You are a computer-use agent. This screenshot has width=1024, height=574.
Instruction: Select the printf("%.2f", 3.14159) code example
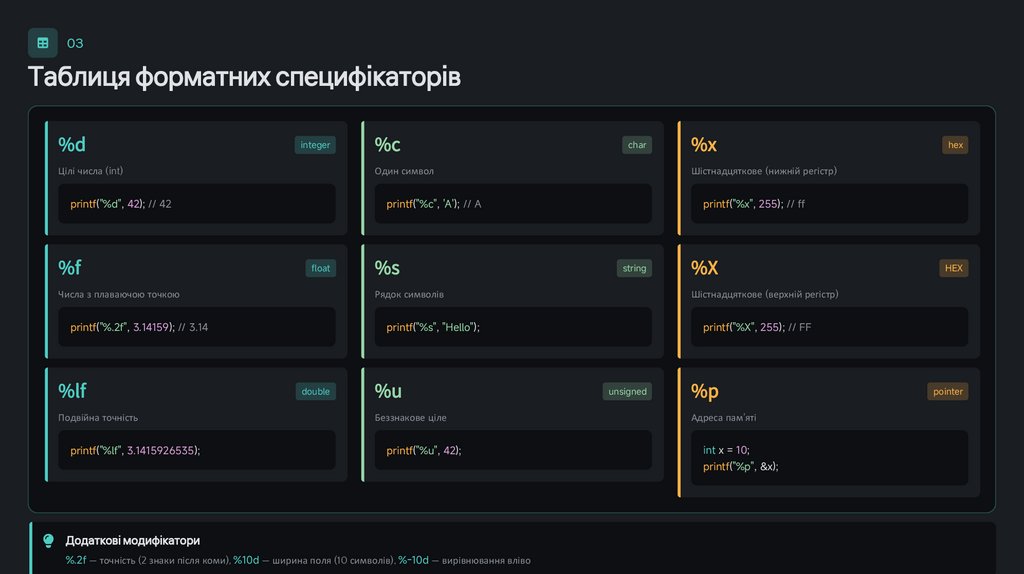point(196,327)
